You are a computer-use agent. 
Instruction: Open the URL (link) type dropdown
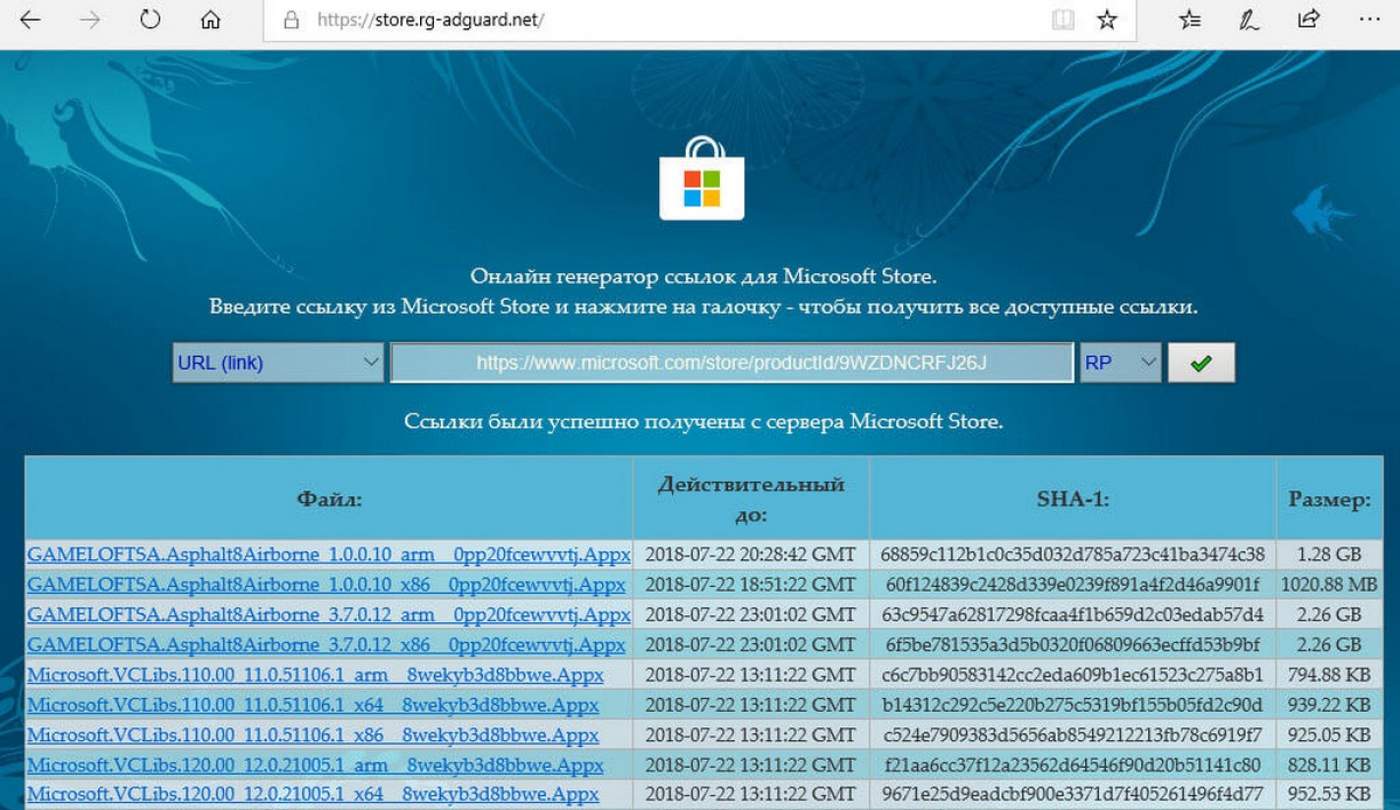[278, 363]
